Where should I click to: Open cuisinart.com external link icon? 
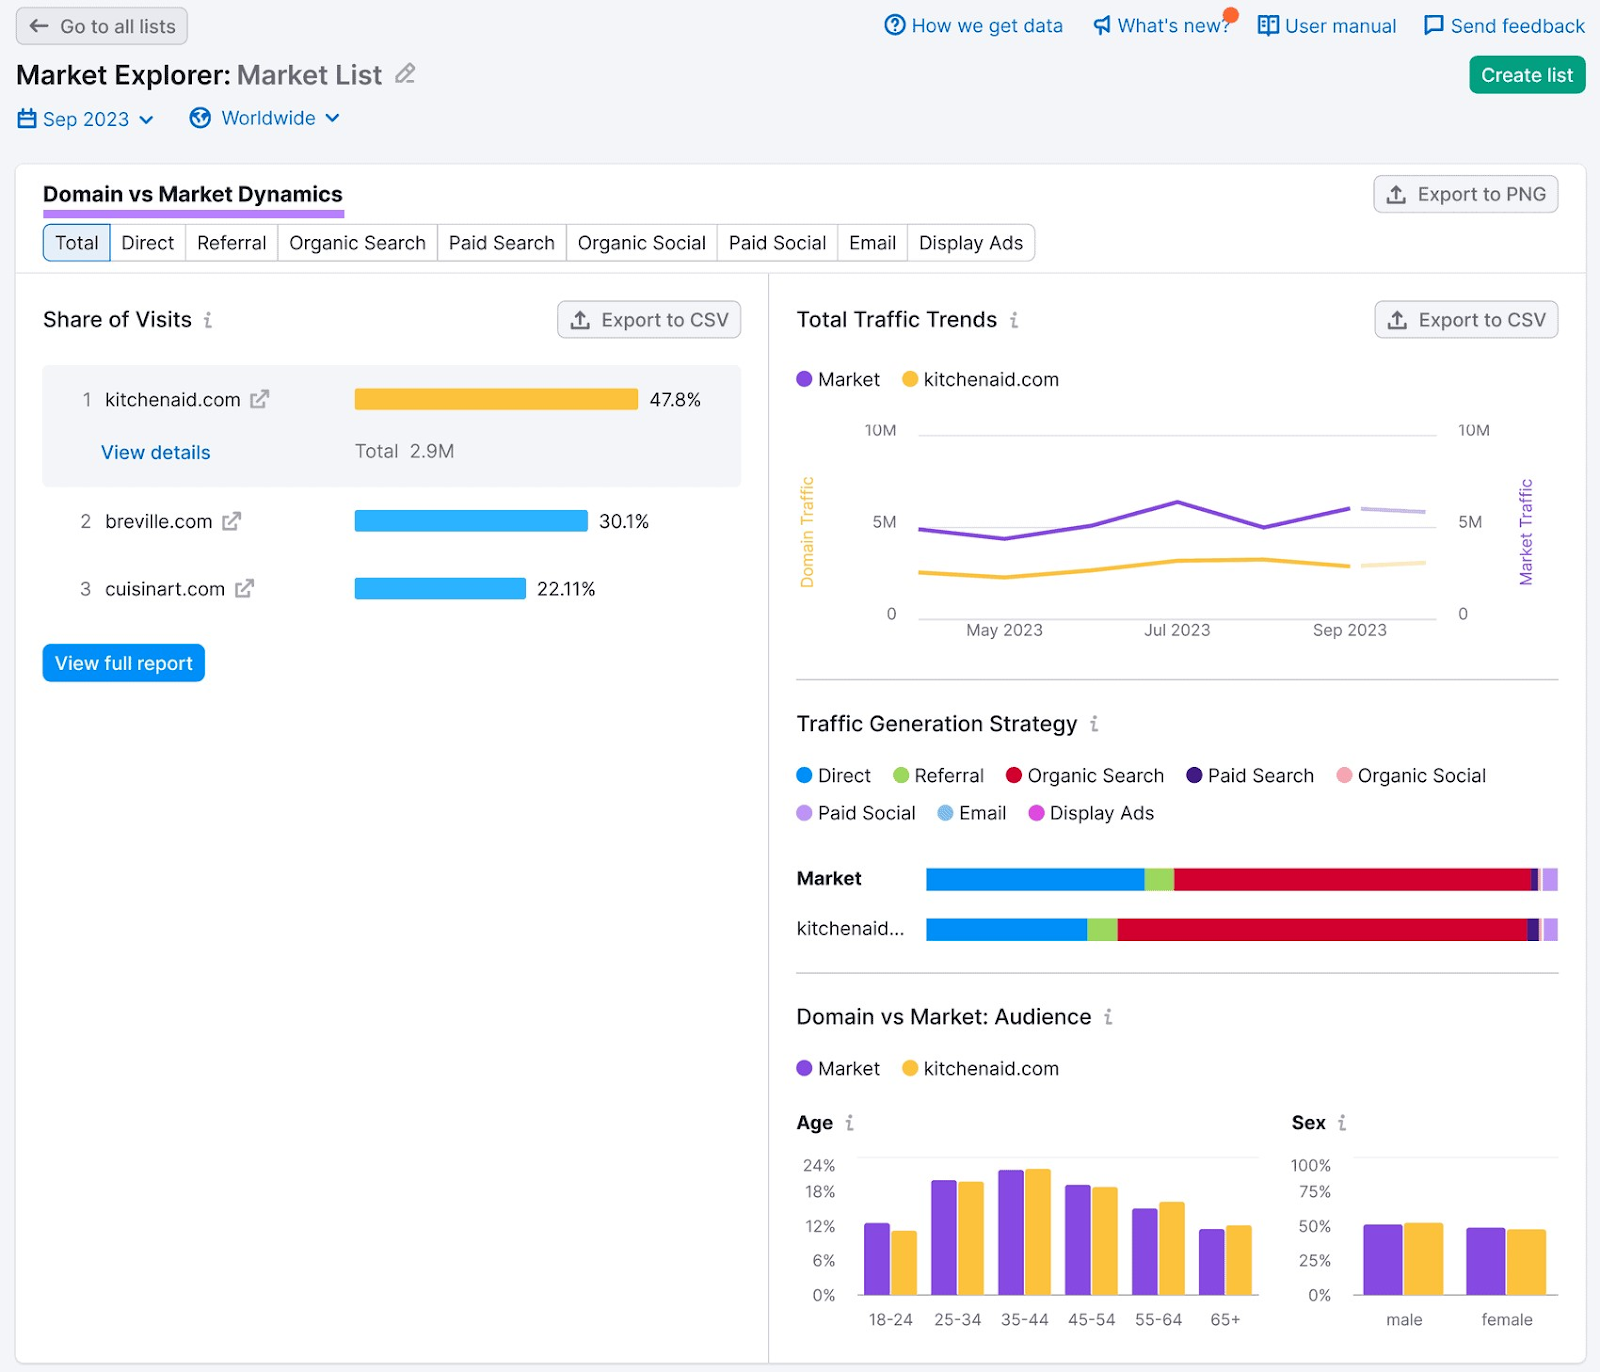click(x=245, y=589)
